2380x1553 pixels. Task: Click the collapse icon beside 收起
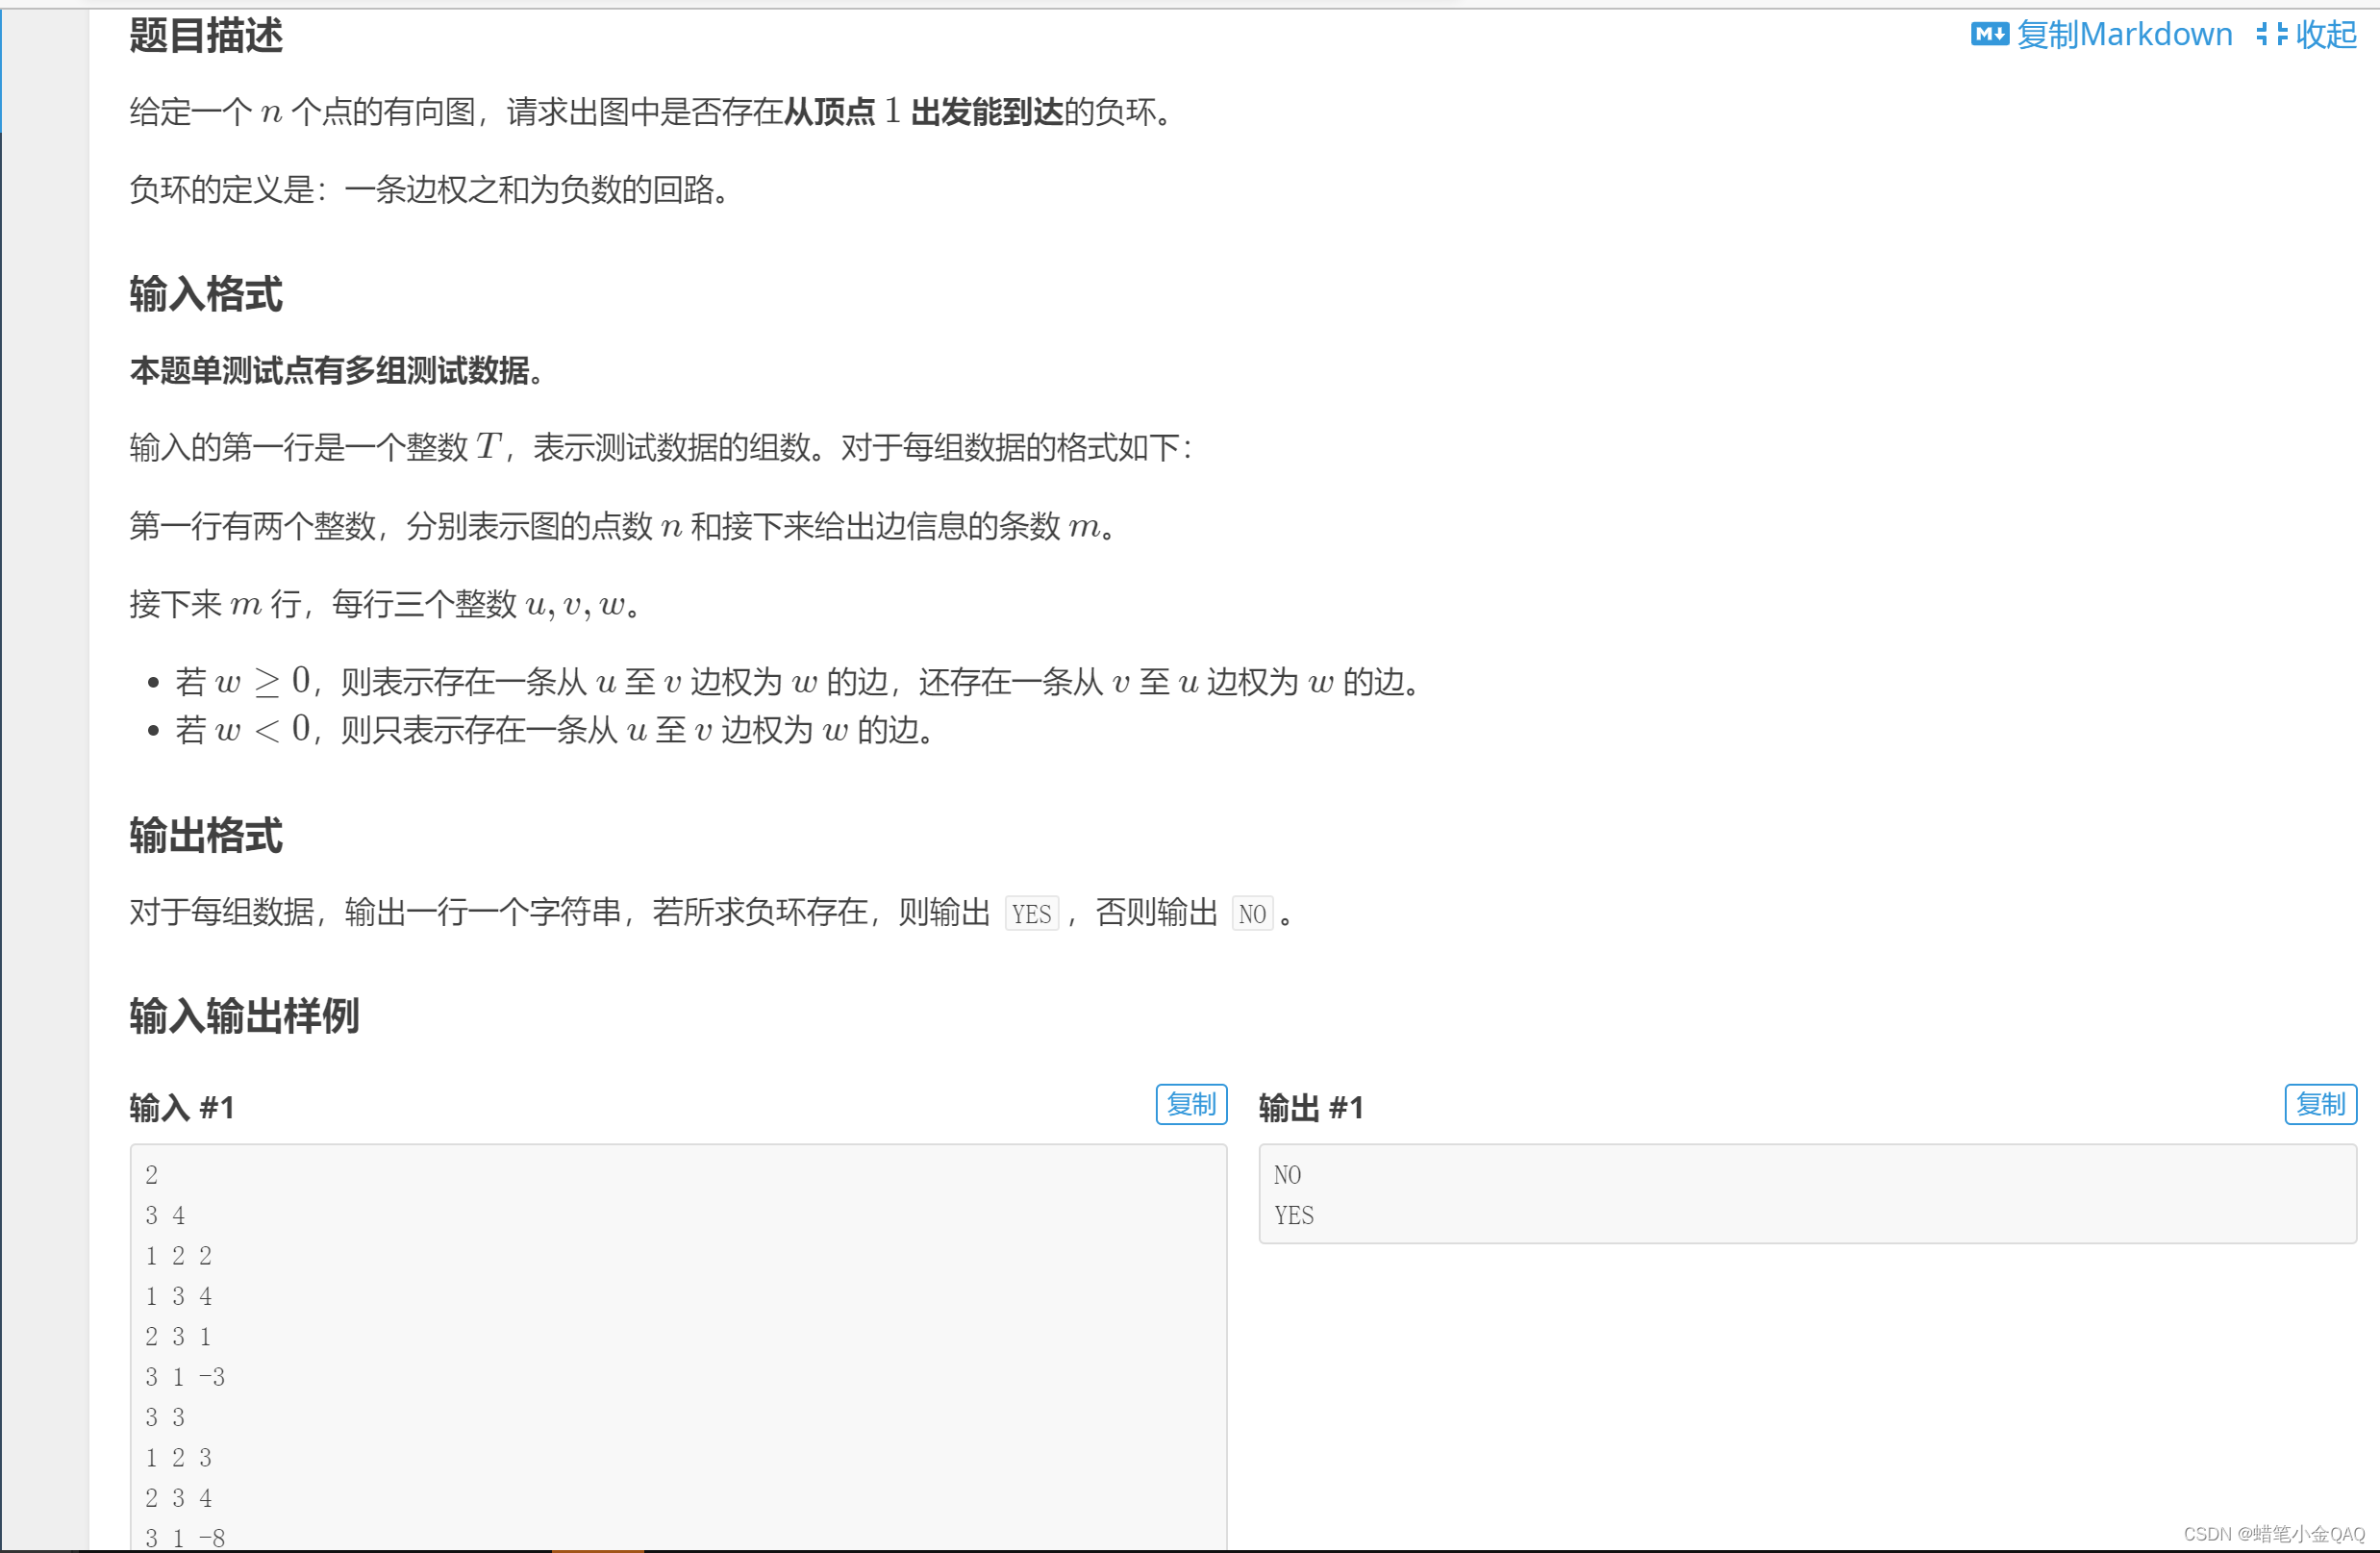2271,35
